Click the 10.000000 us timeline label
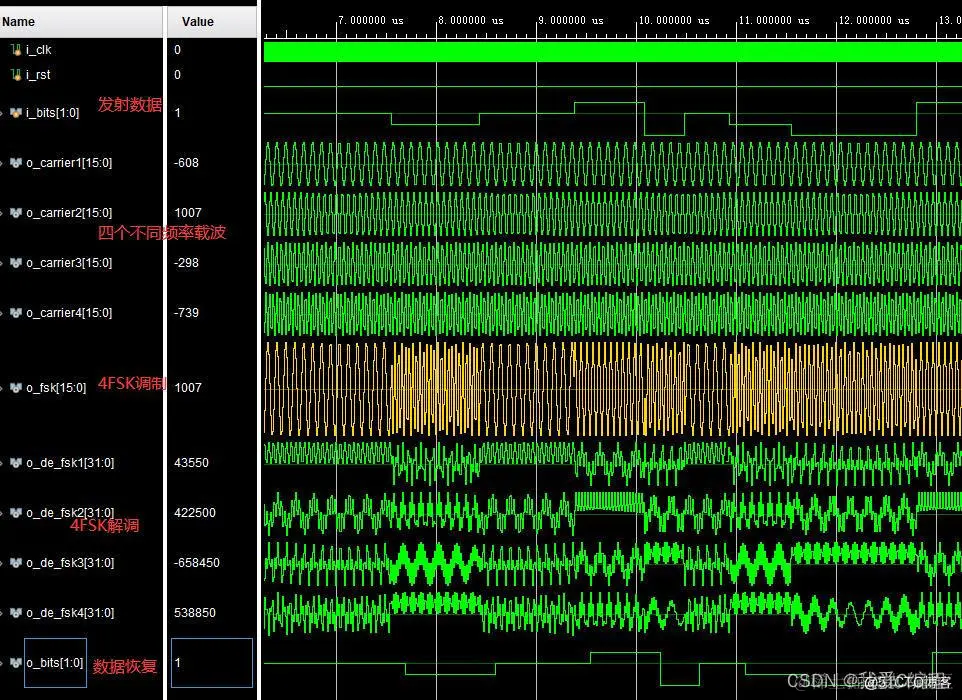 pos(674,20)
